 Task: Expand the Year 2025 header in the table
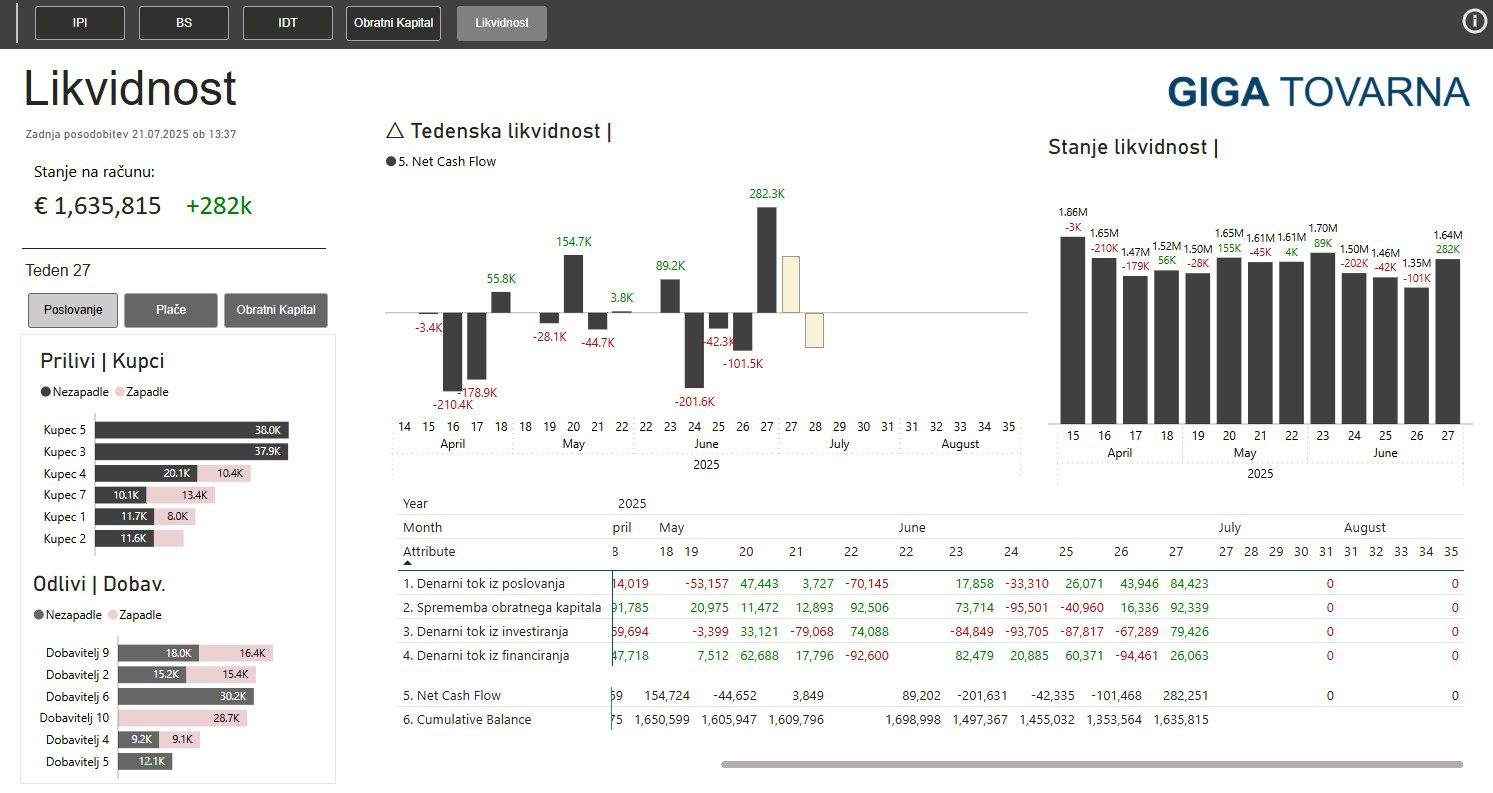click(414, 503)
